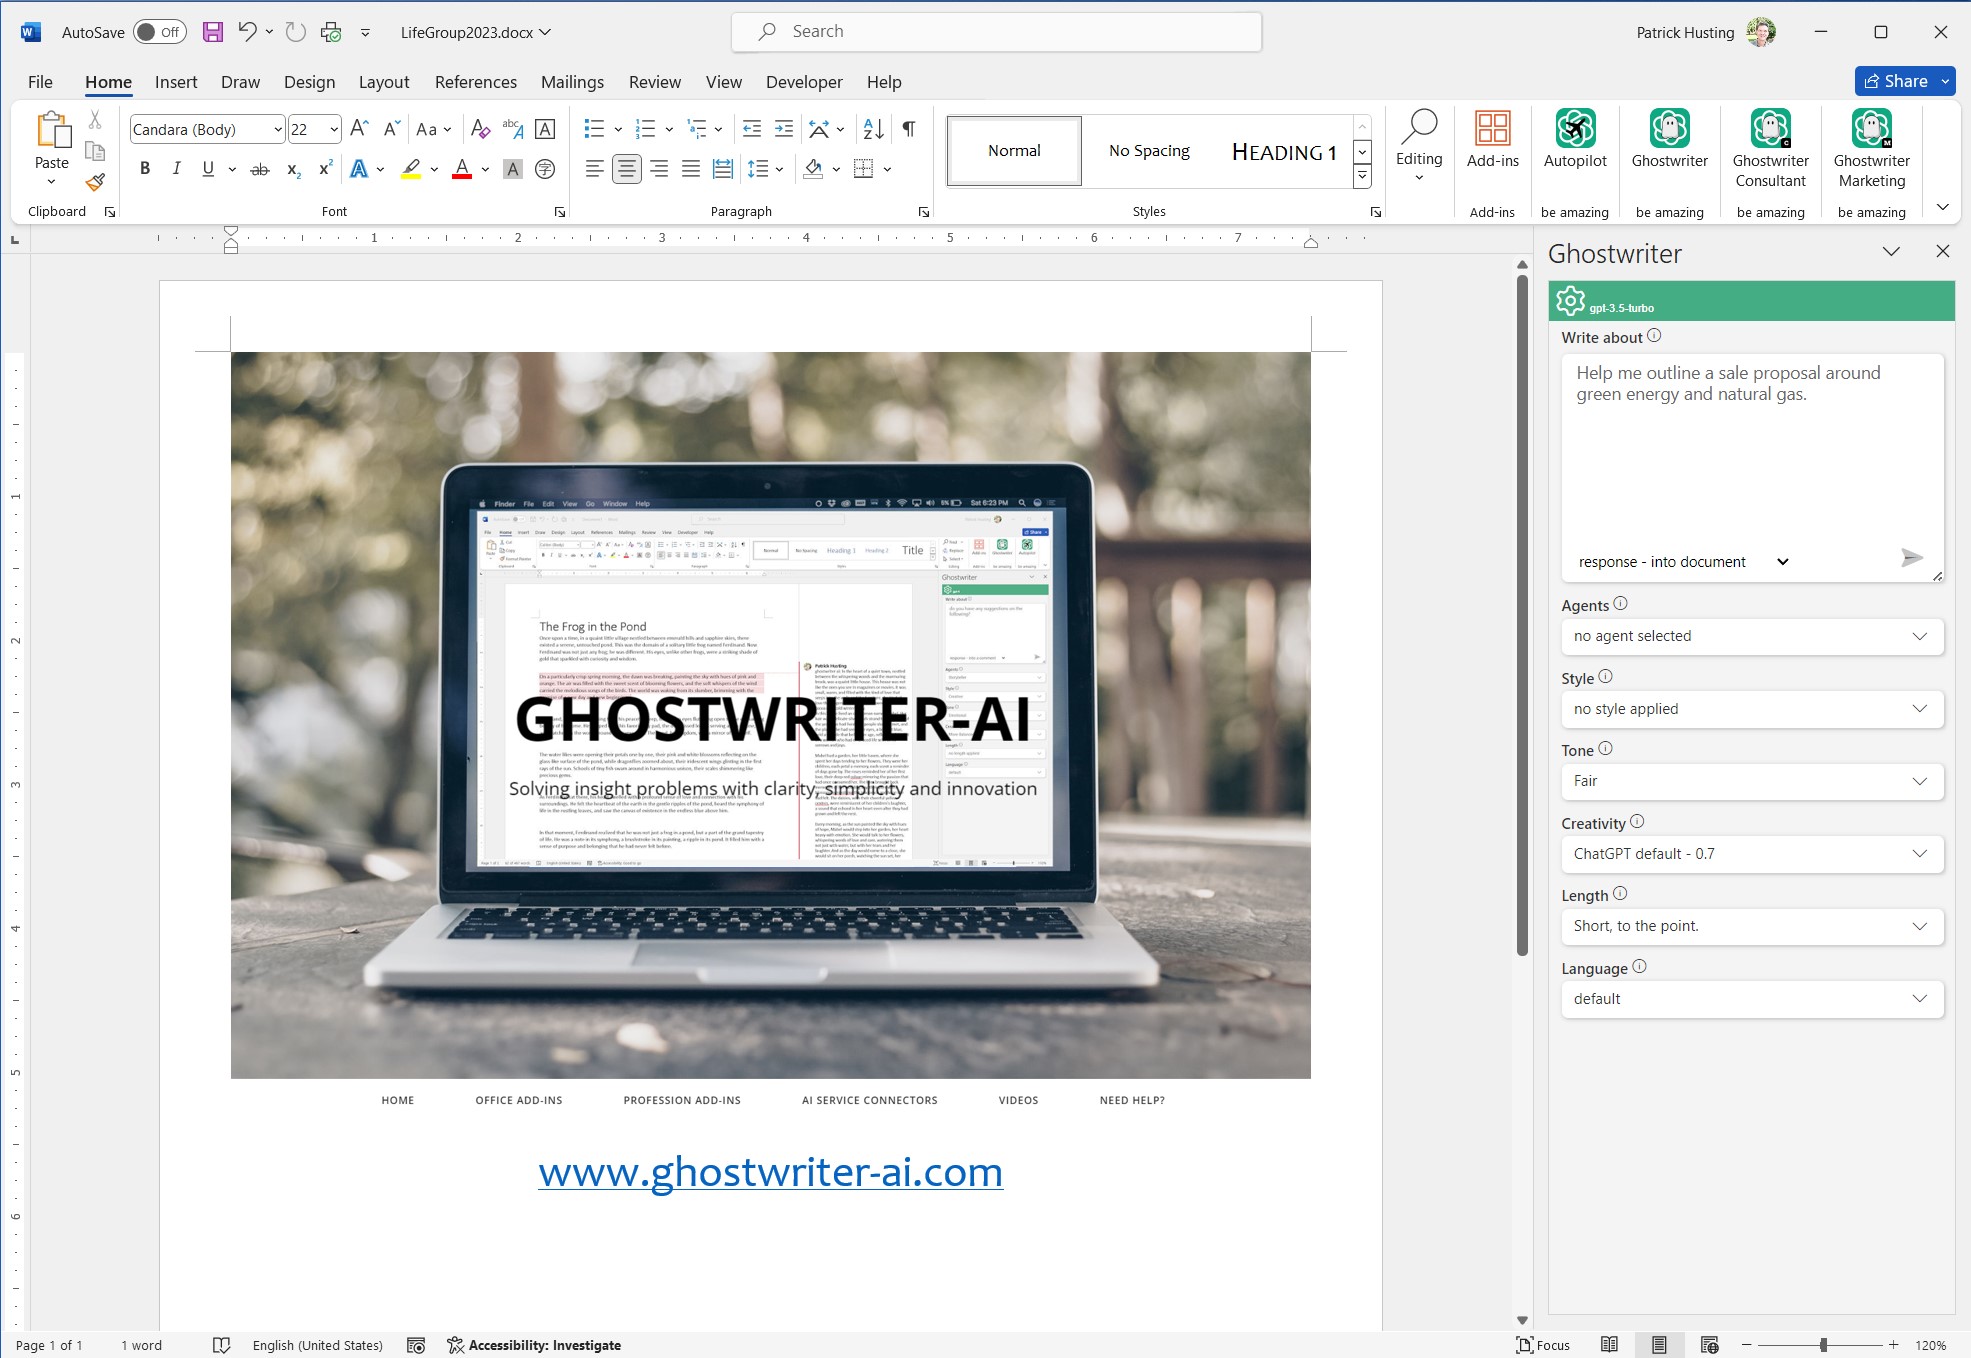Image resolution: width=1971 pixels, height=1358 pixels.
Task: Open Ghostwriter settings gear icon
Action: pyautogui.click(x=1570, y=300)
